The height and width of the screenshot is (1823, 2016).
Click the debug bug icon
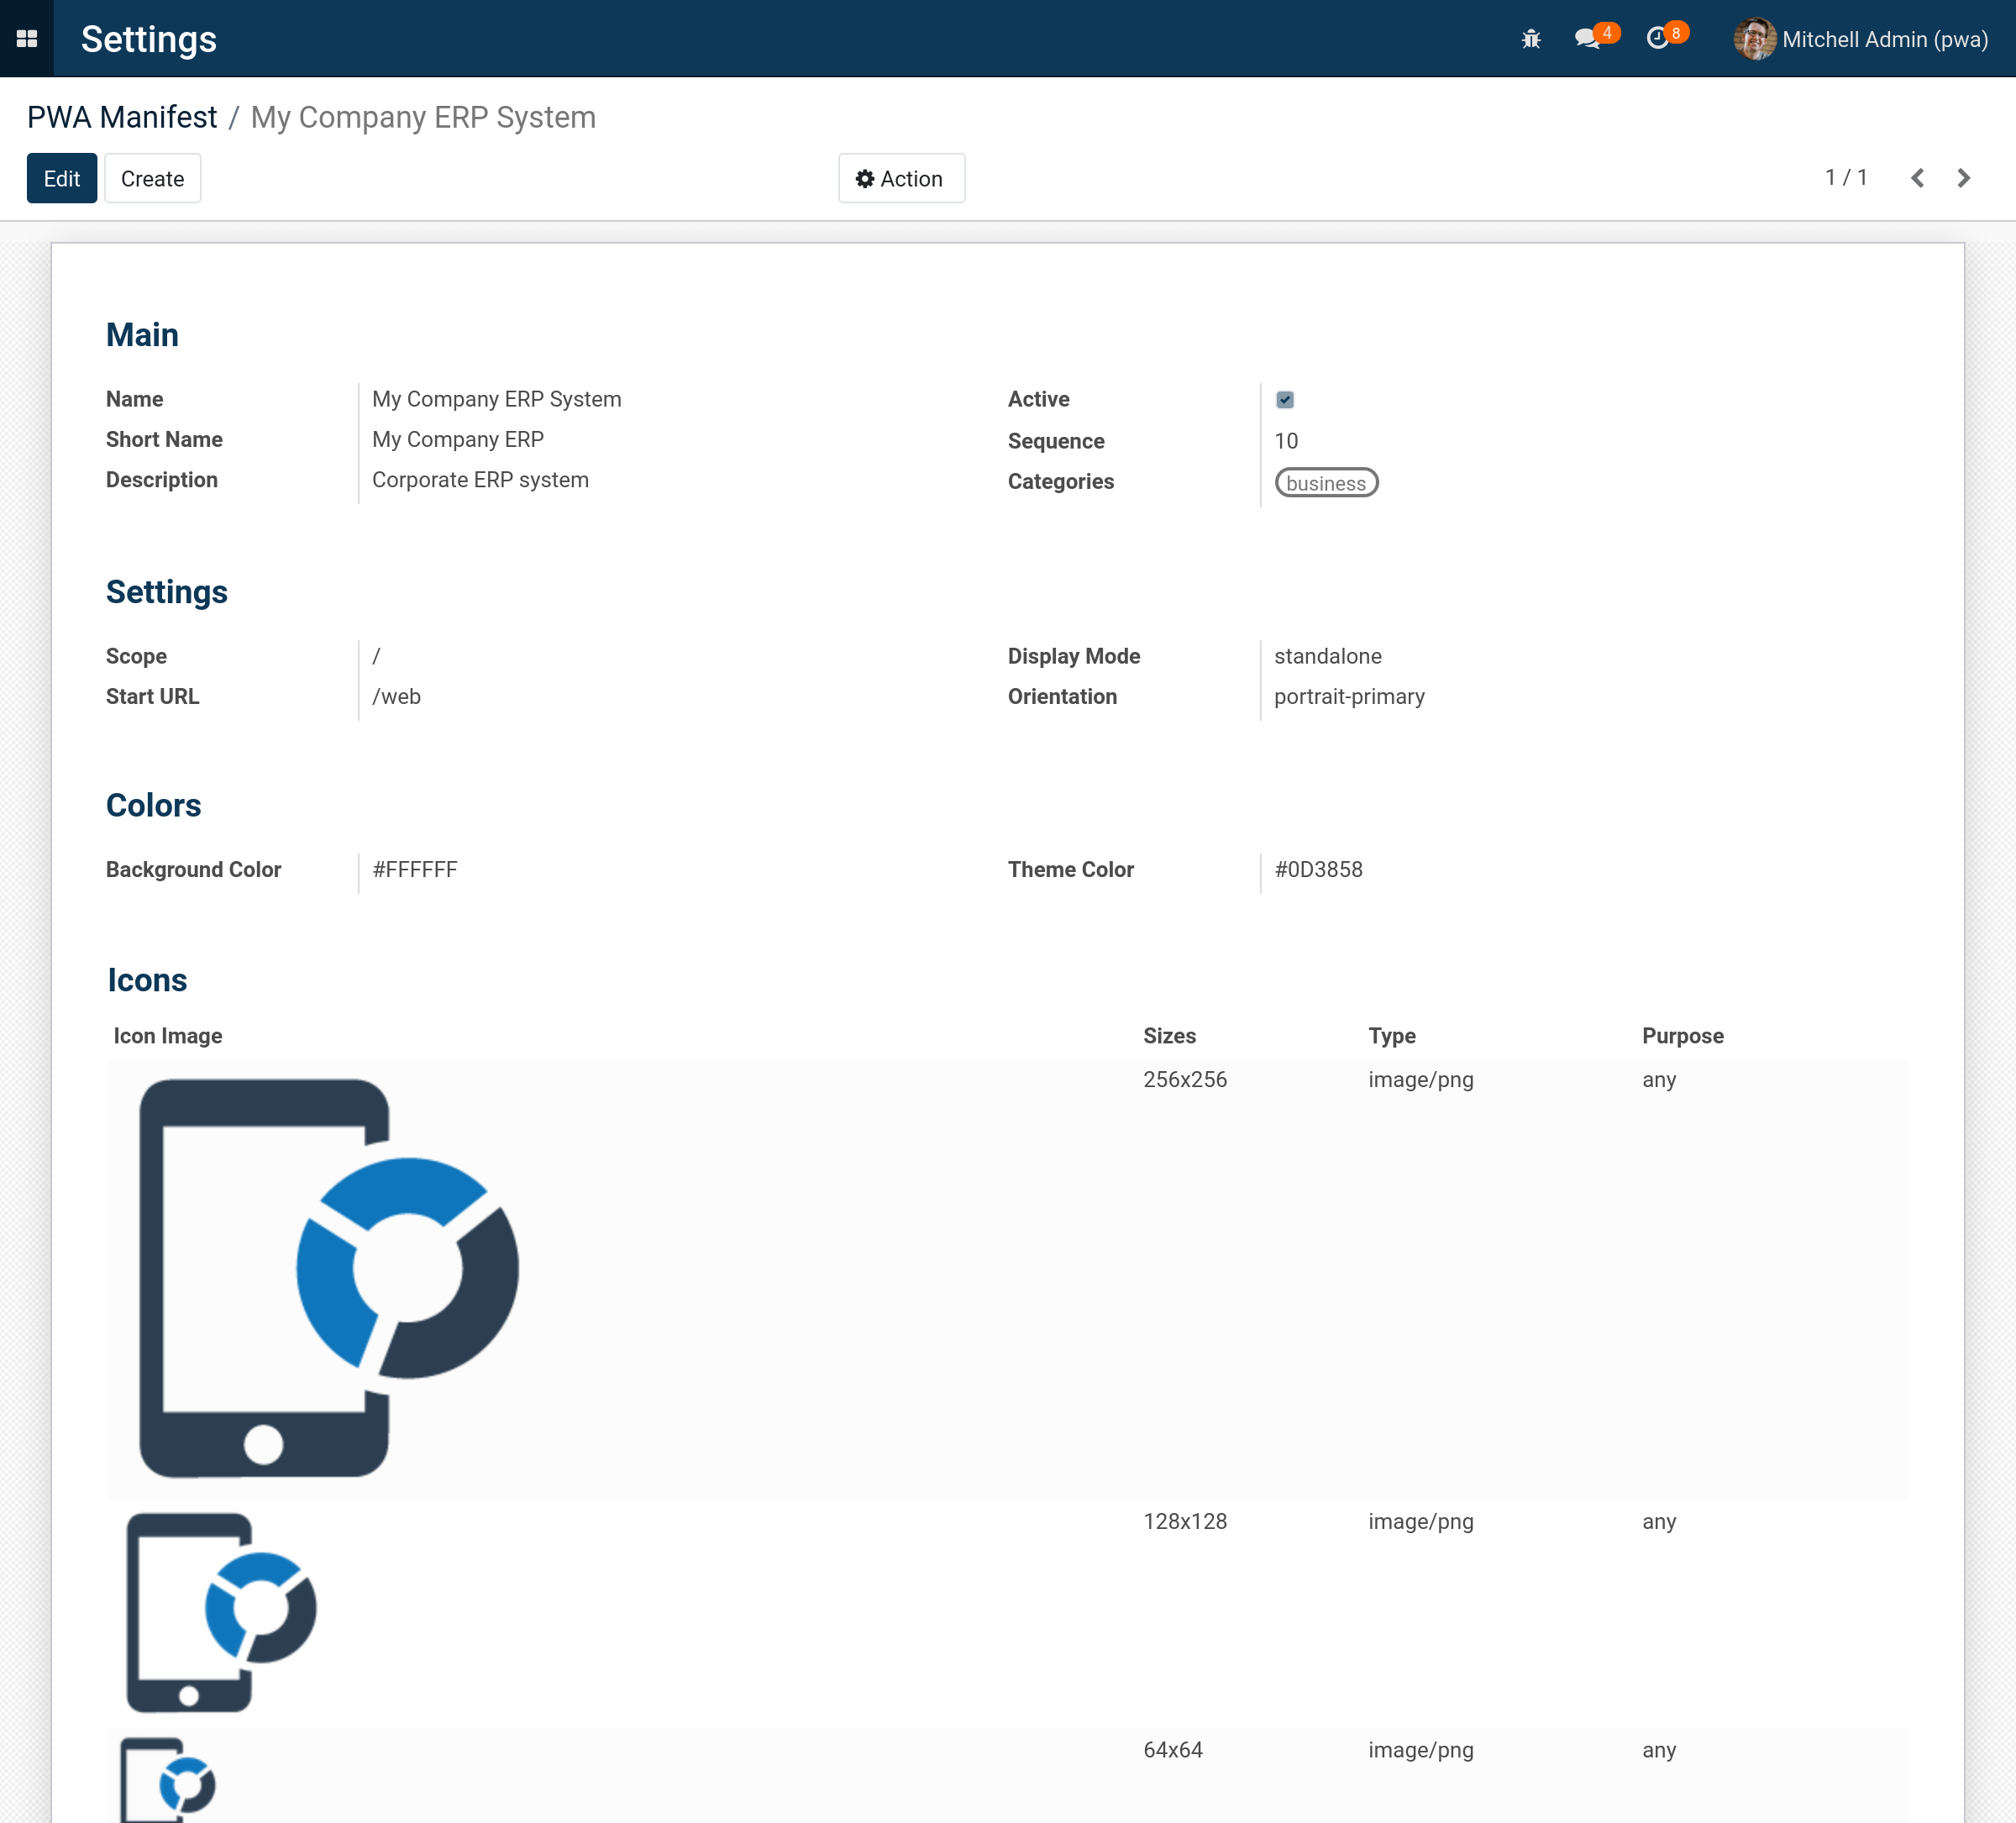[x=1530, y=39]
